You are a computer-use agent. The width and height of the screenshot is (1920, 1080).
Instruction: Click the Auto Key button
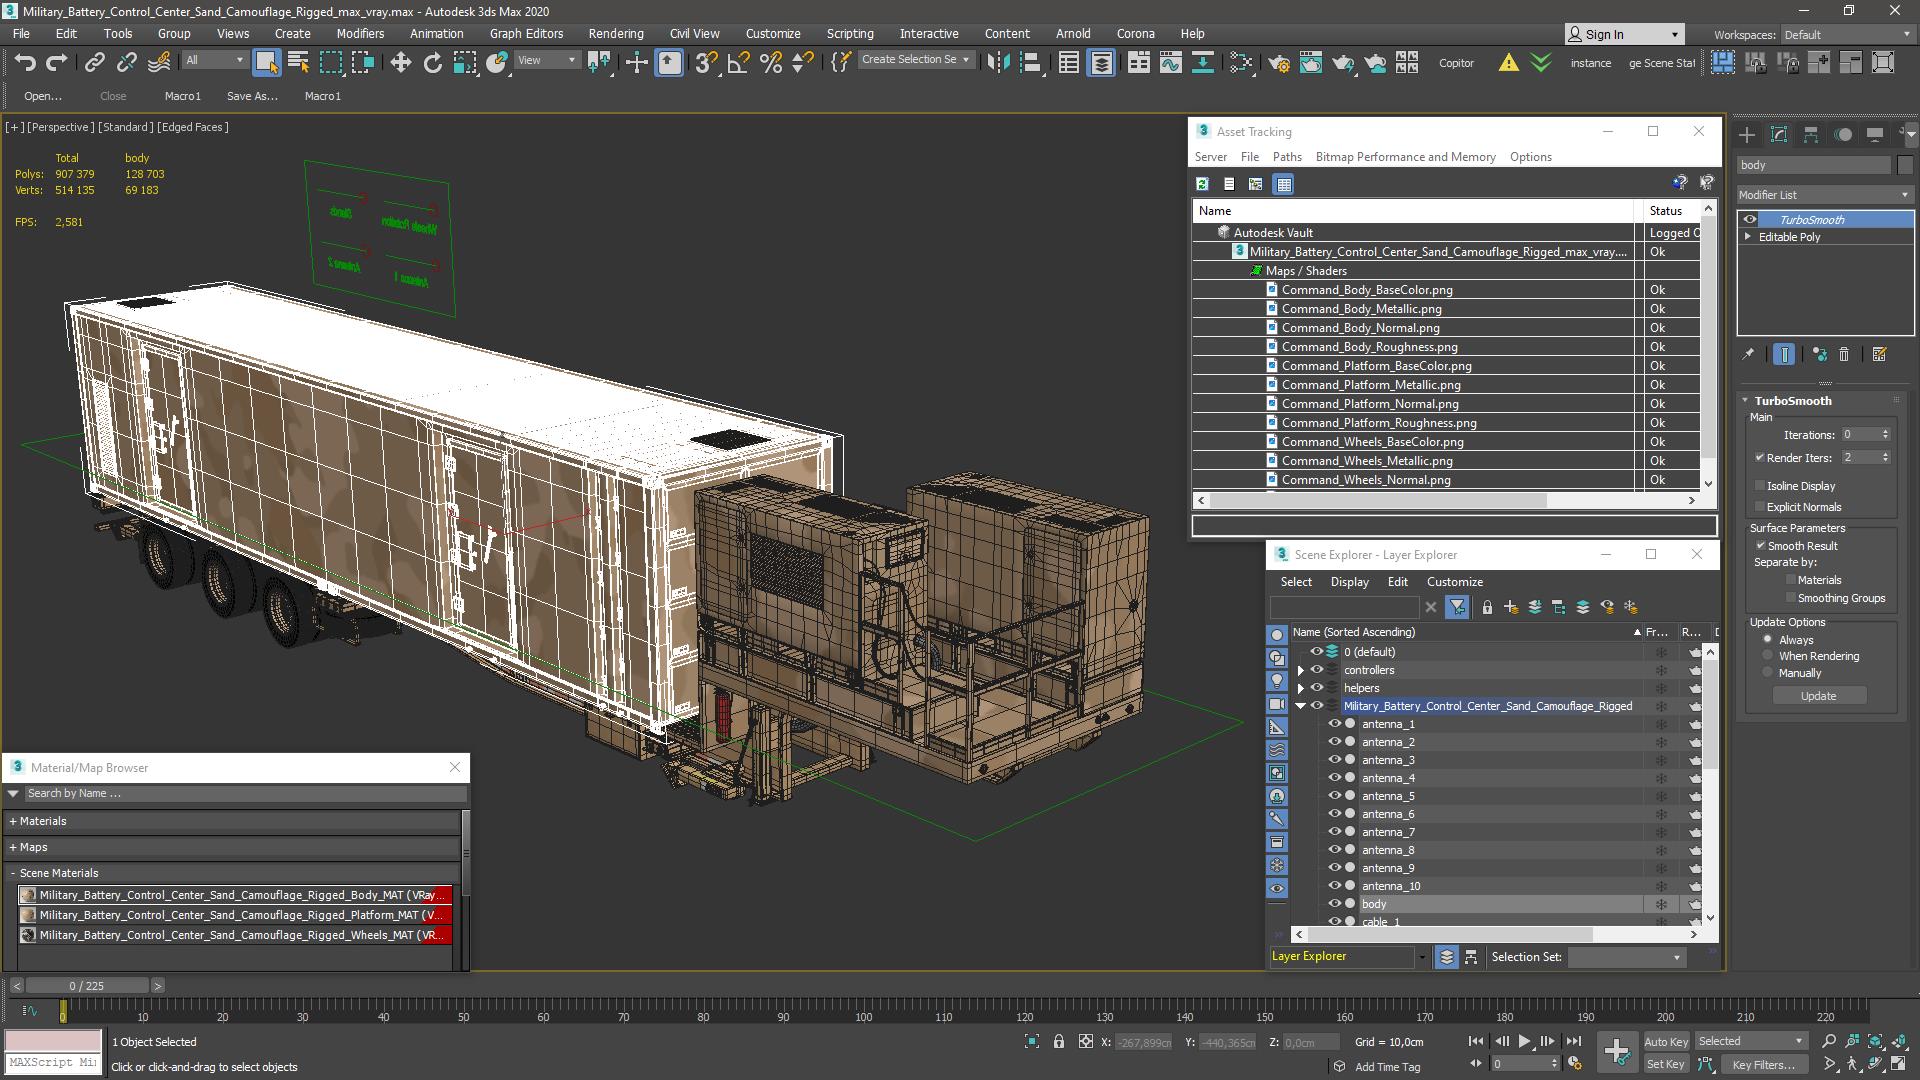point(1665,1041)
